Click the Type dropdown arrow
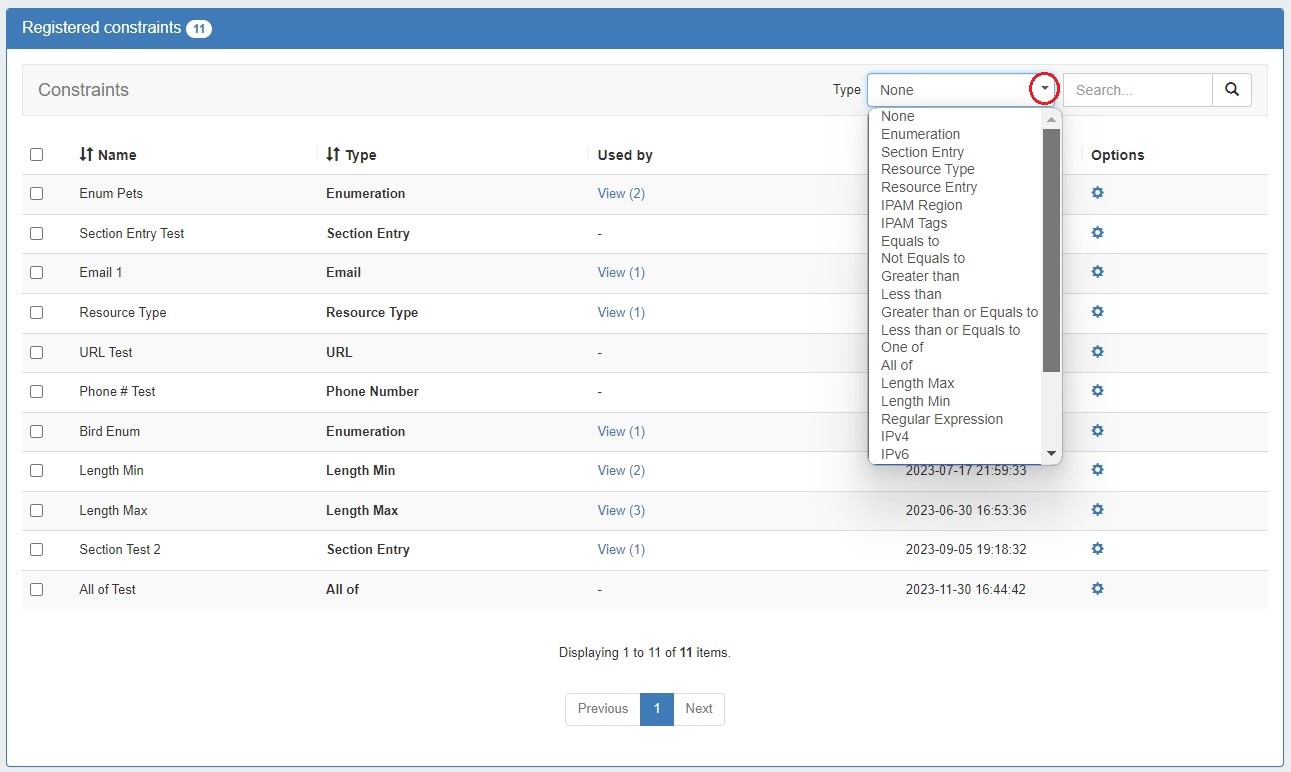 (x=1044, y=89)
